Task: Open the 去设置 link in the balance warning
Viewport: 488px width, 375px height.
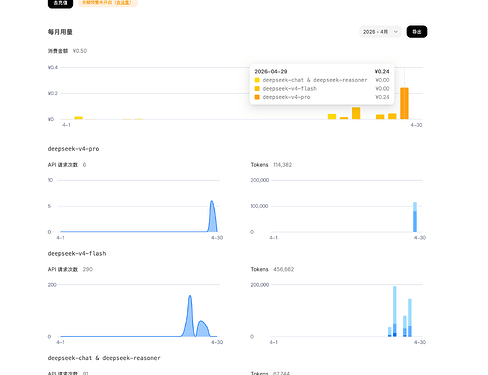Action: click(x=124, y=3)
